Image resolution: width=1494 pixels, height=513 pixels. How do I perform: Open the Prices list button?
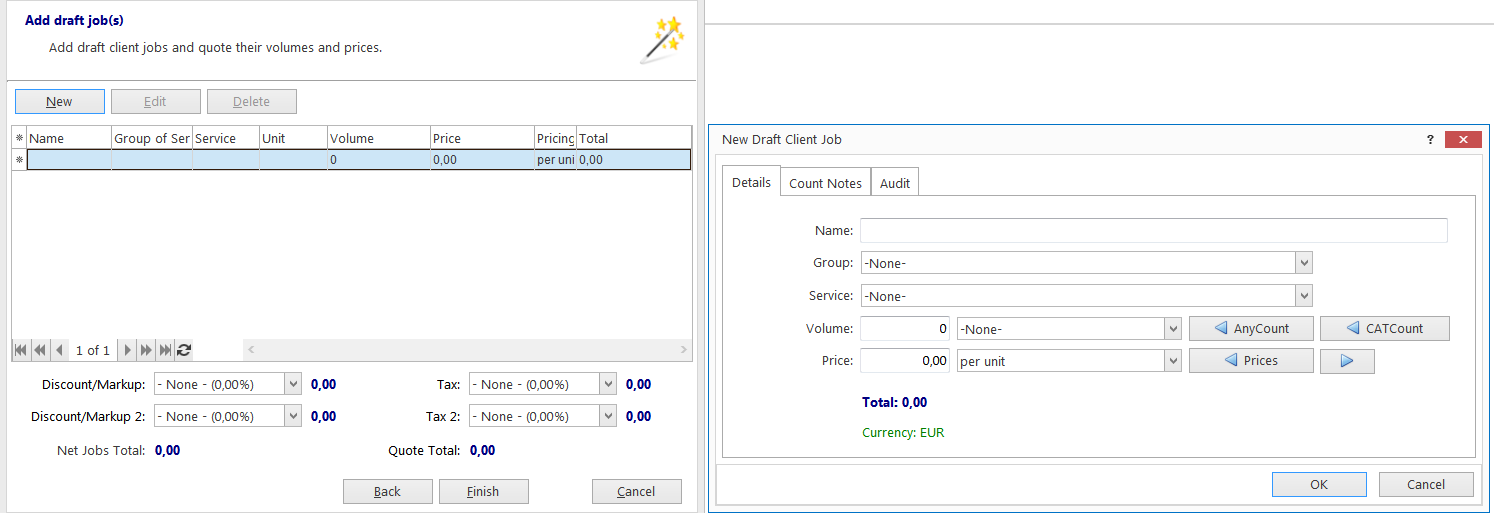(1251, 361)
